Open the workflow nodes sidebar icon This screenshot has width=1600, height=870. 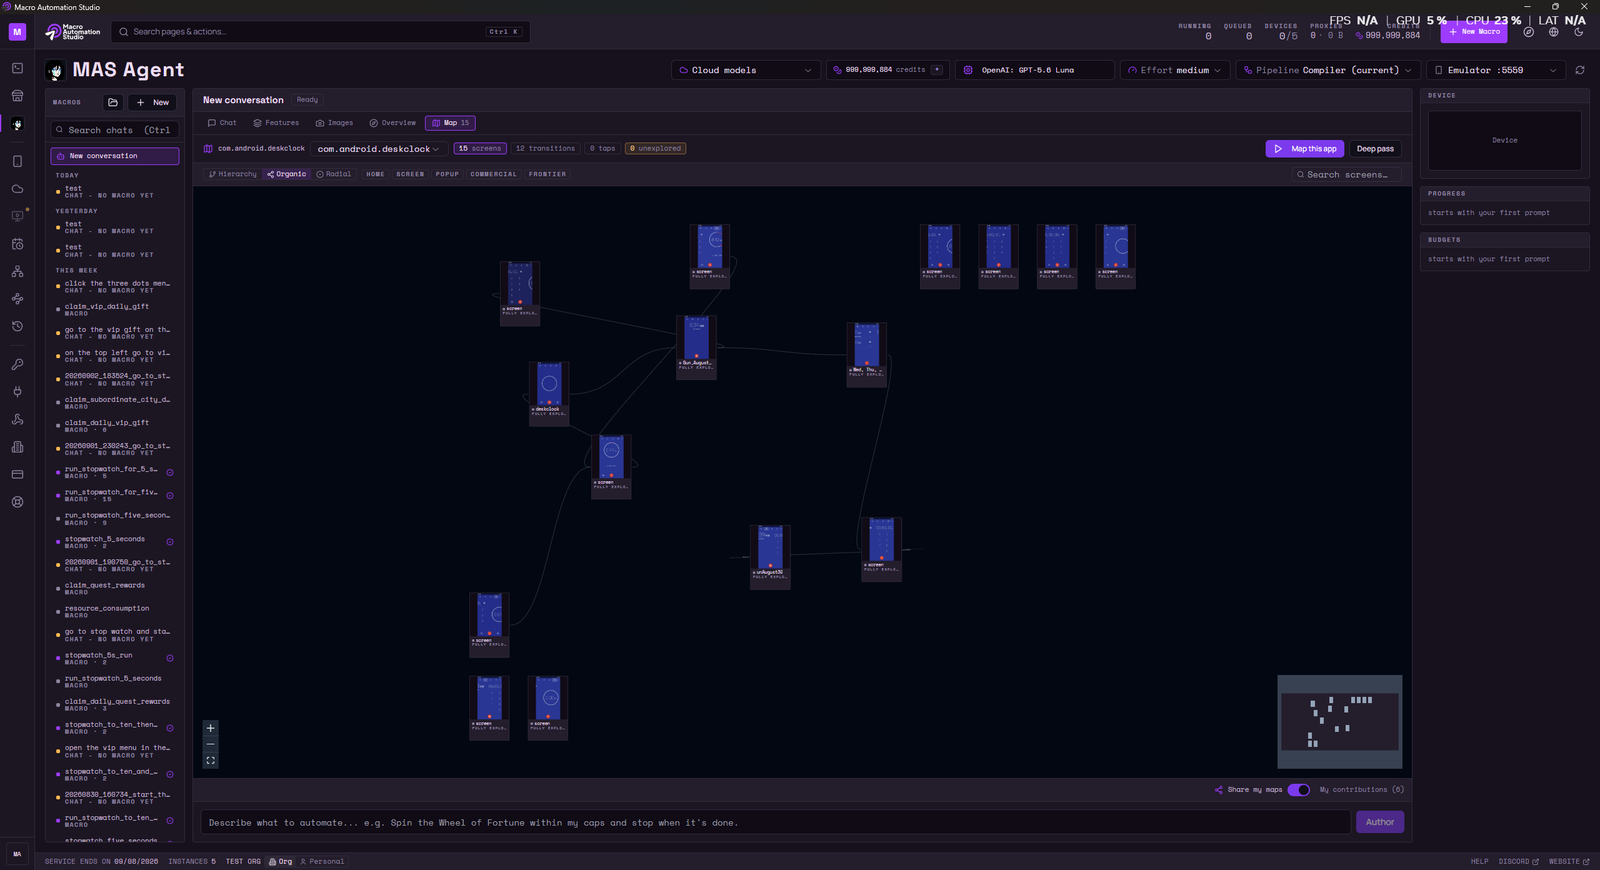point(17,299)
